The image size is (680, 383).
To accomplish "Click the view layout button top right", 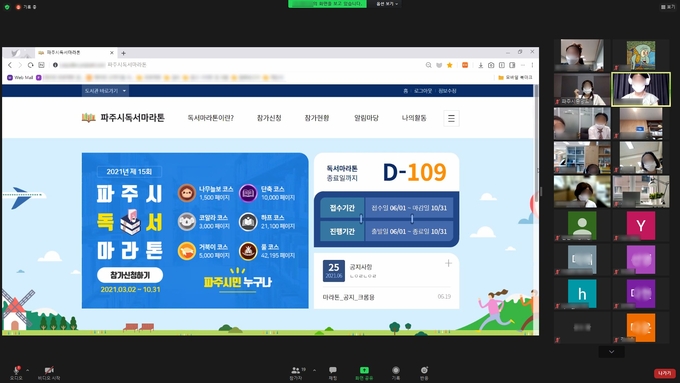I will click(x=668, y=7).
